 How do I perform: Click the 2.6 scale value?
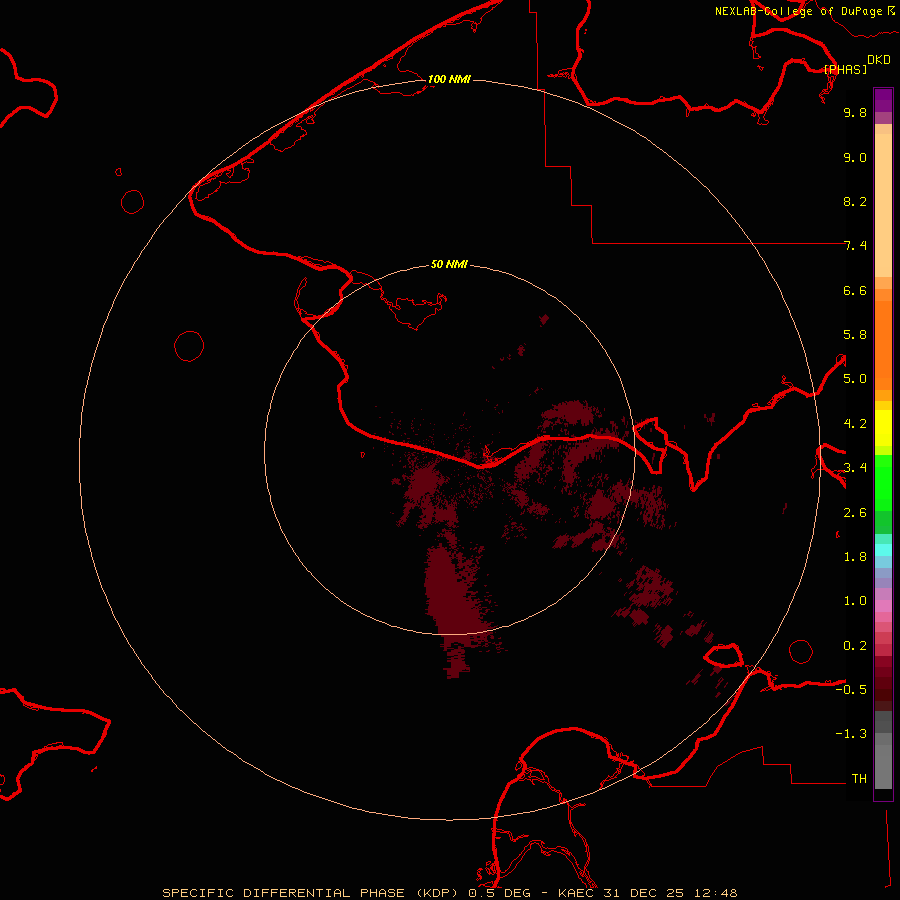[x=855, y=513]
